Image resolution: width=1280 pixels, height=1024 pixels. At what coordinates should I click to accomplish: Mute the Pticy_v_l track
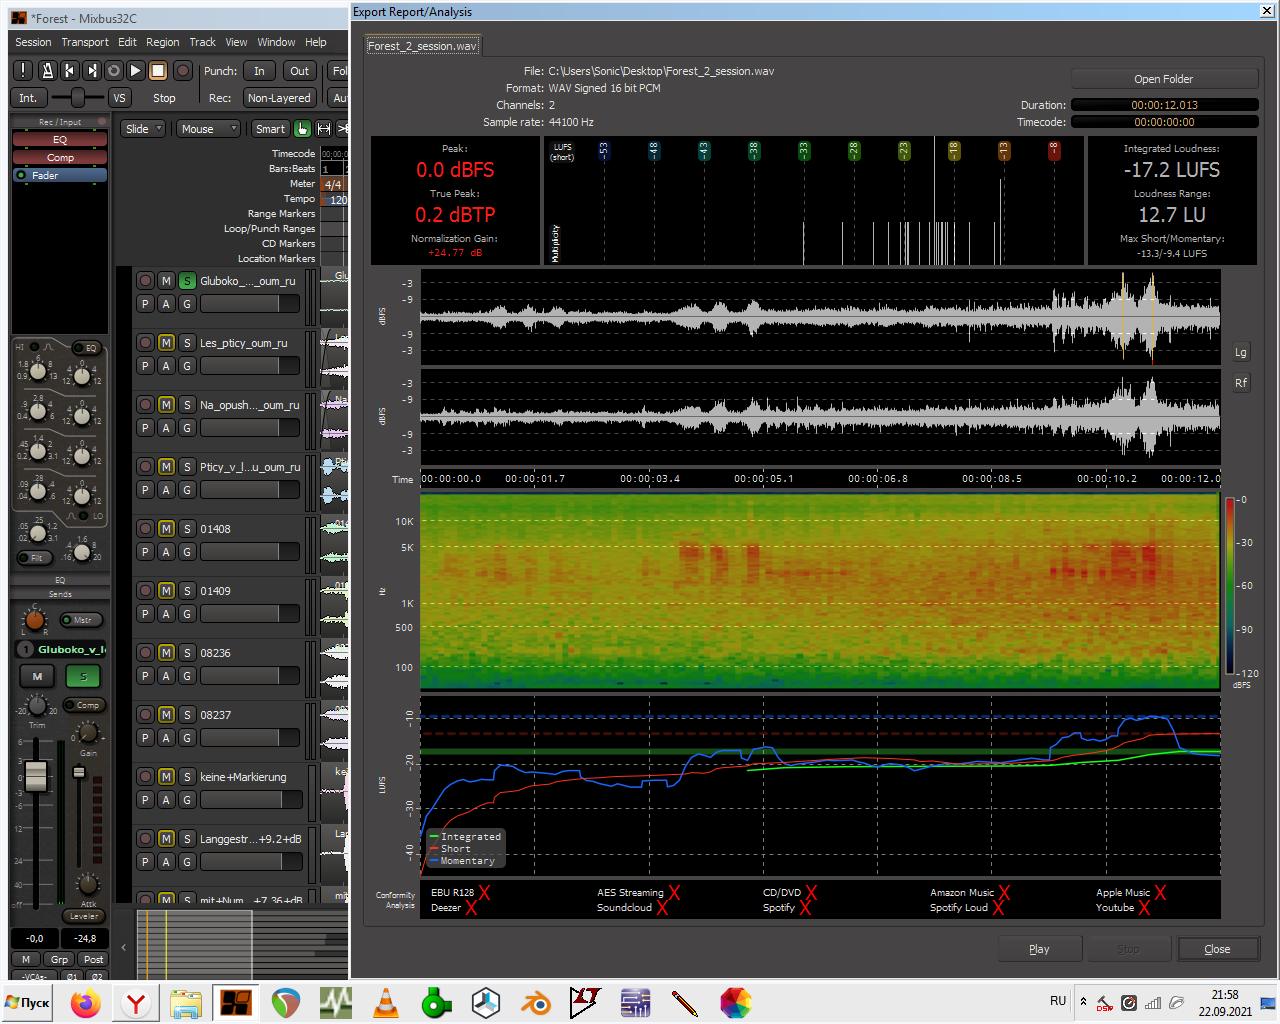click(166, 467)
